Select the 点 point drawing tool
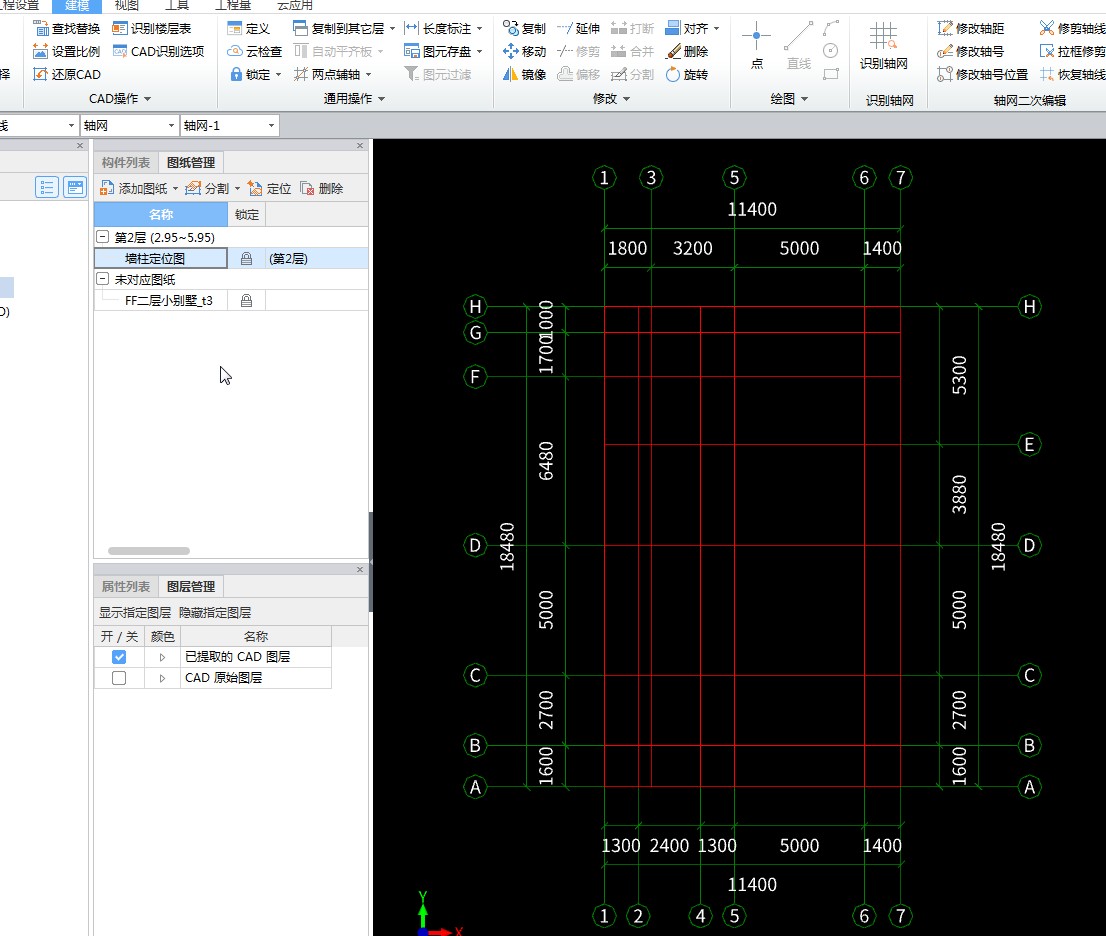Image resolution: width=1106 pixels, height=936 pixels. tap(756, 45)
